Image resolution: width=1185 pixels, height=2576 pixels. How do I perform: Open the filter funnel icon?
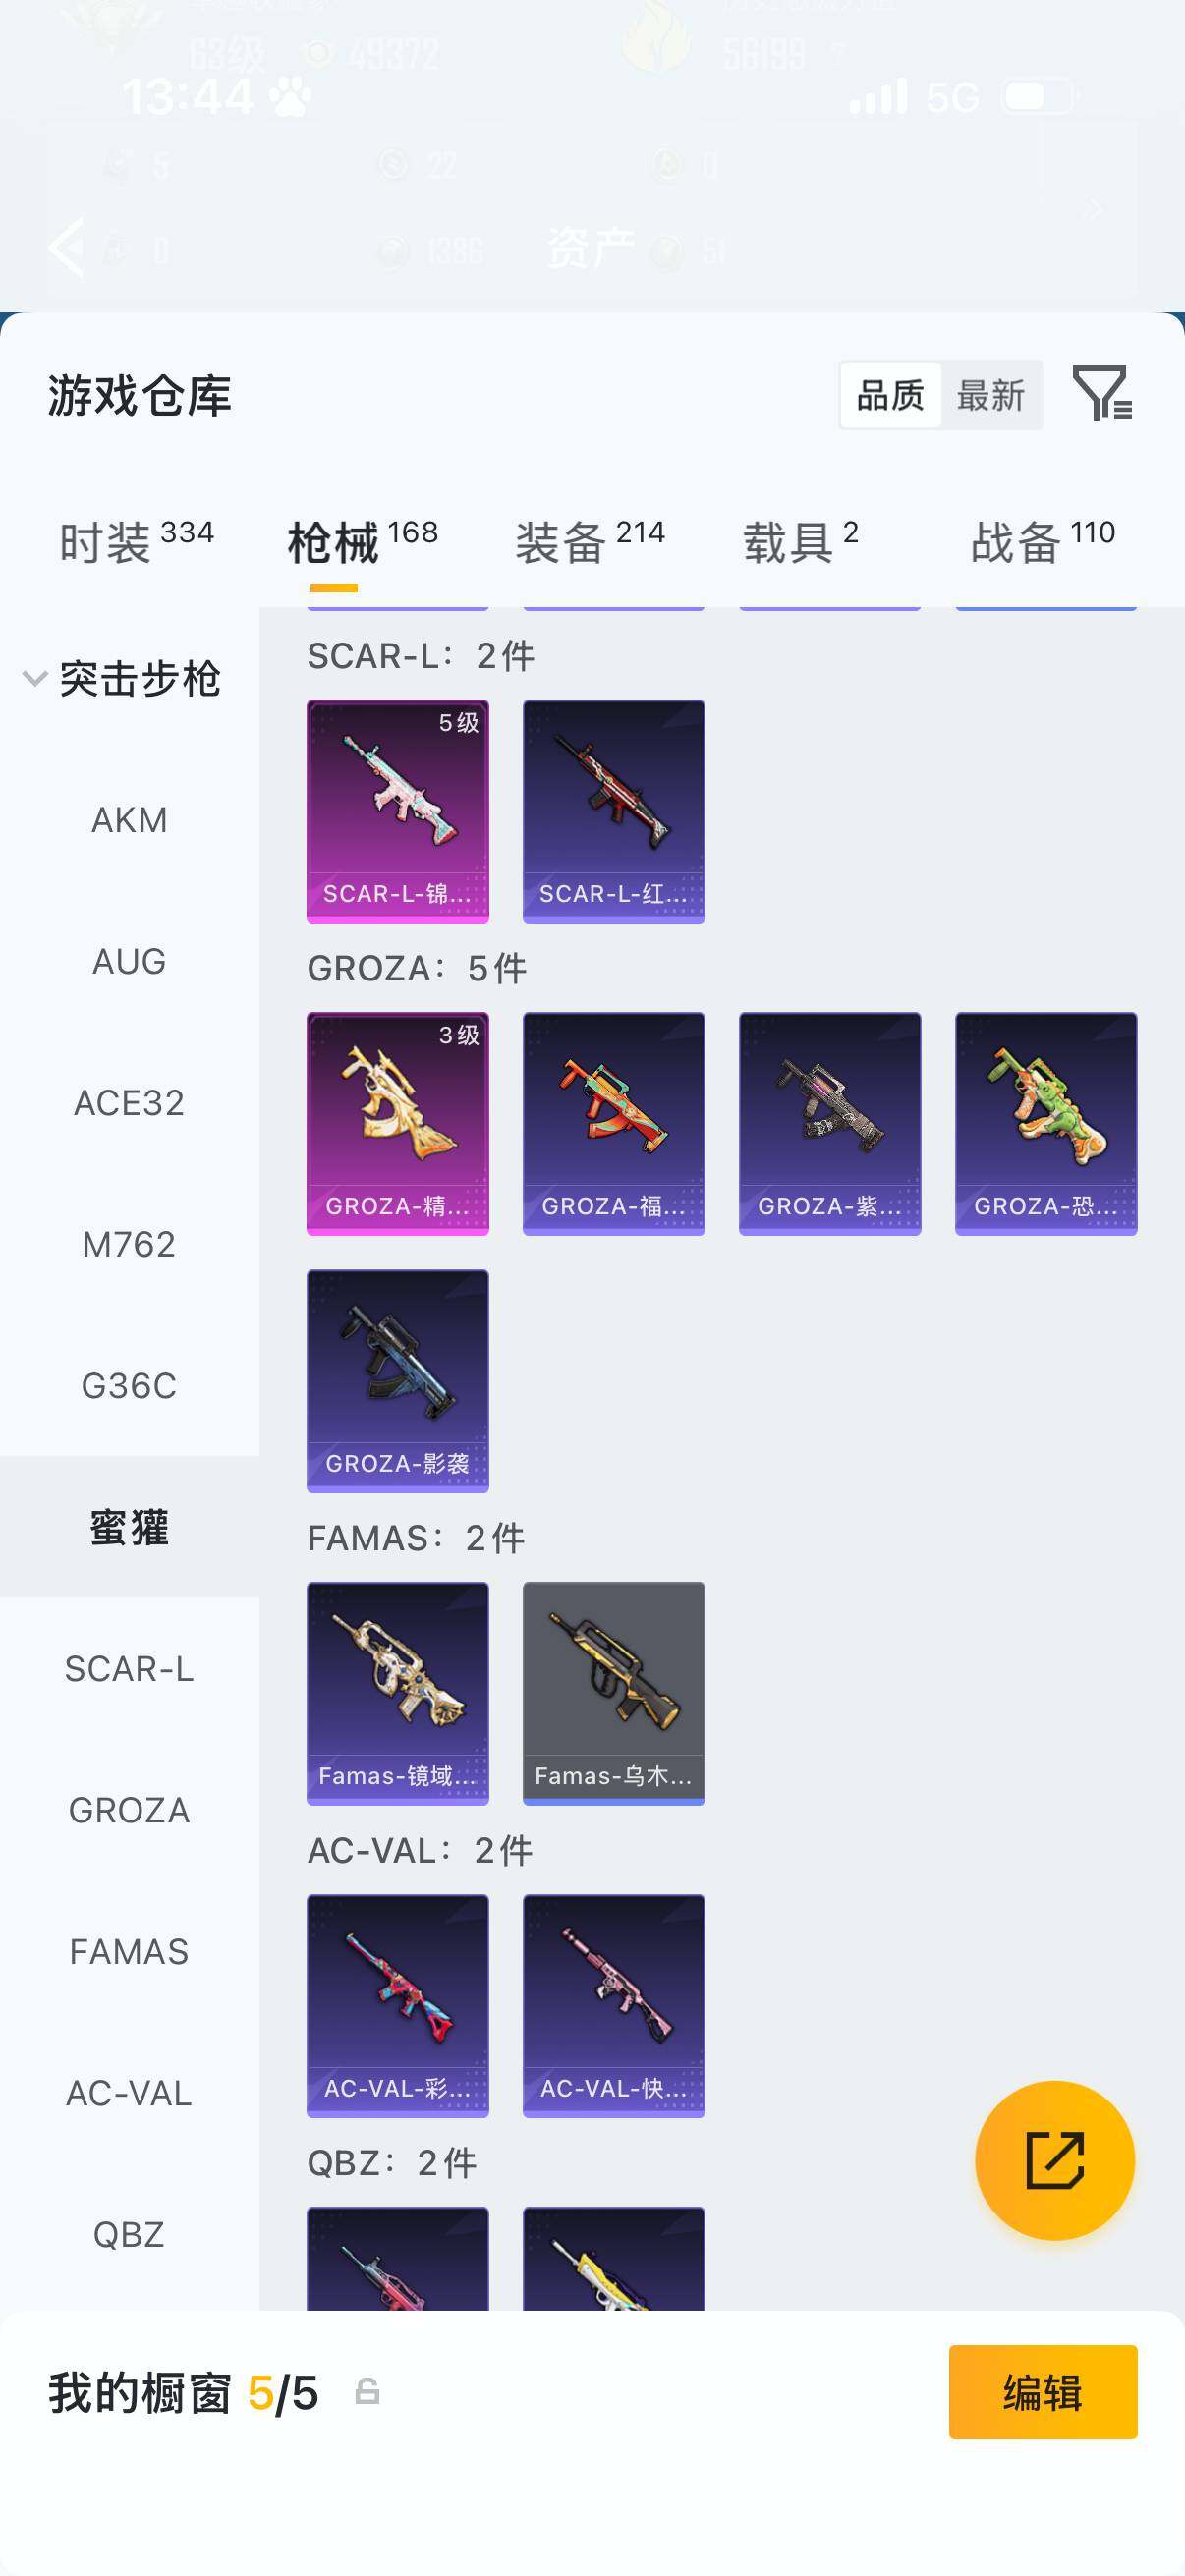pos(1102,393)
